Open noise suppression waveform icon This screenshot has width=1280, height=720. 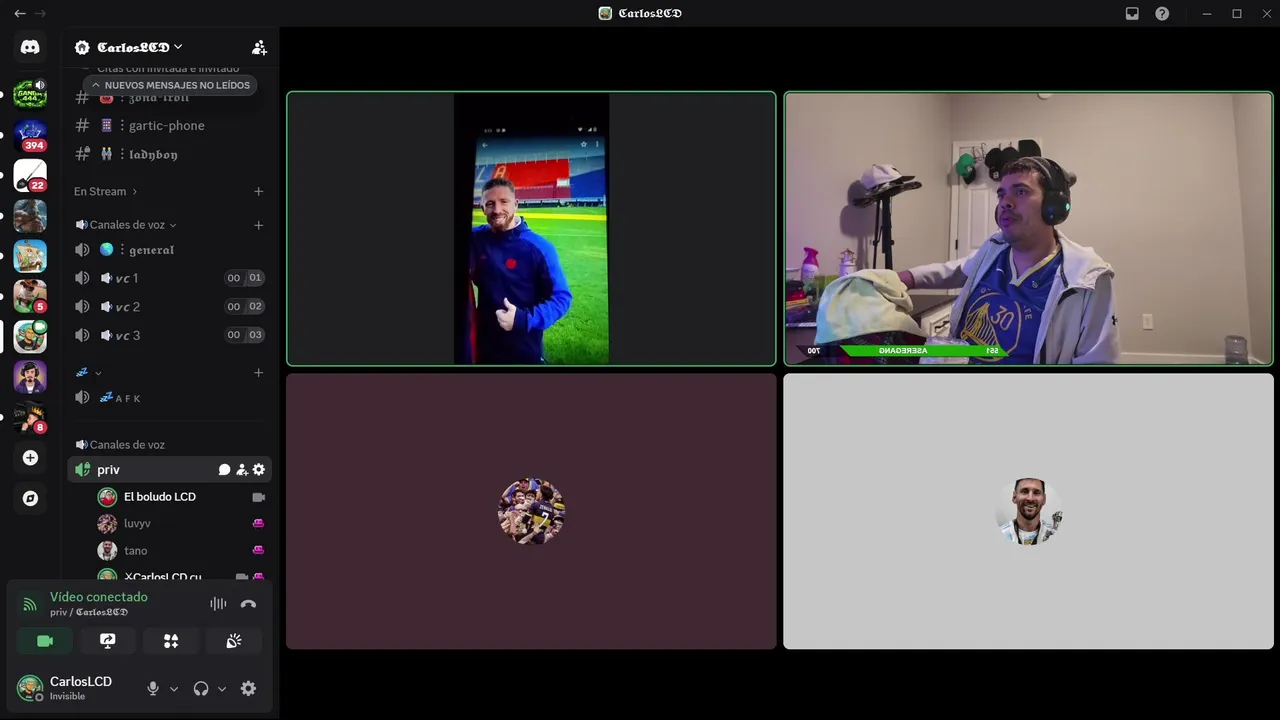[218, 604]
